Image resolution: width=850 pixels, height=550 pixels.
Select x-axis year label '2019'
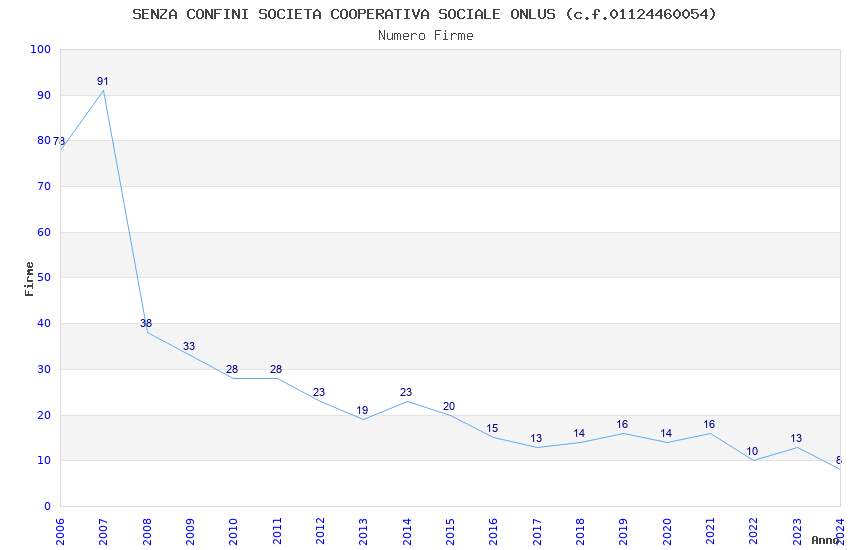coord(623,531)
